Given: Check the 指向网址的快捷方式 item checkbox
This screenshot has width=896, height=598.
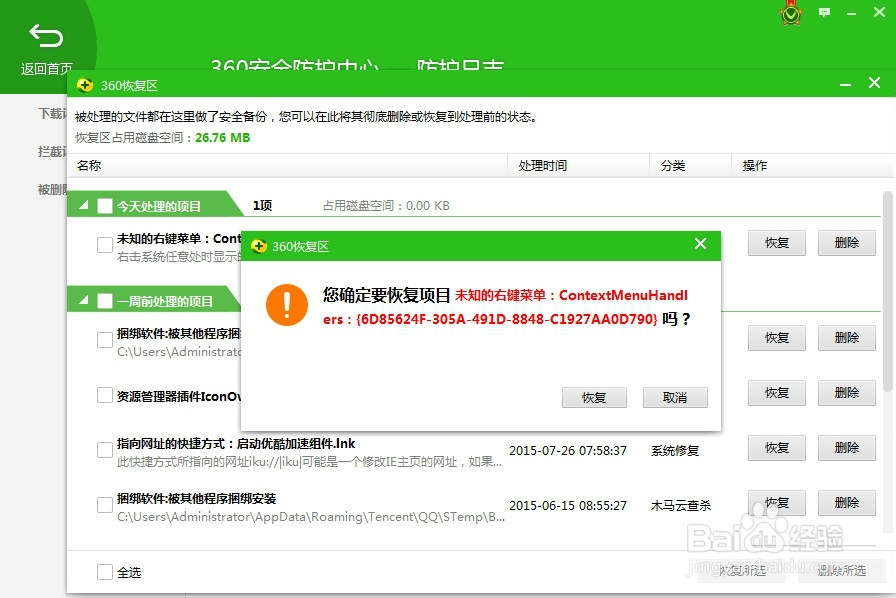Looking at the screenshot, I should tap(105, 450).
